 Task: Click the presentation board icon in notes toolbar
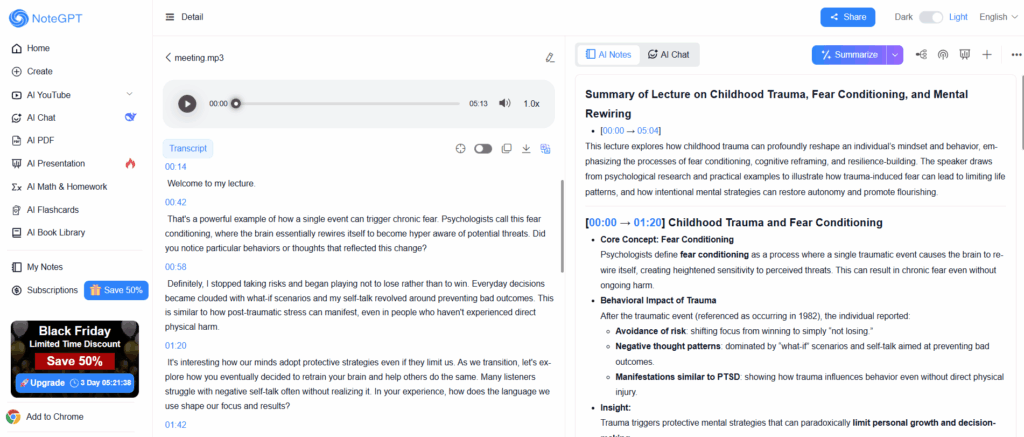pyautogui.click(x=964, y=55)
